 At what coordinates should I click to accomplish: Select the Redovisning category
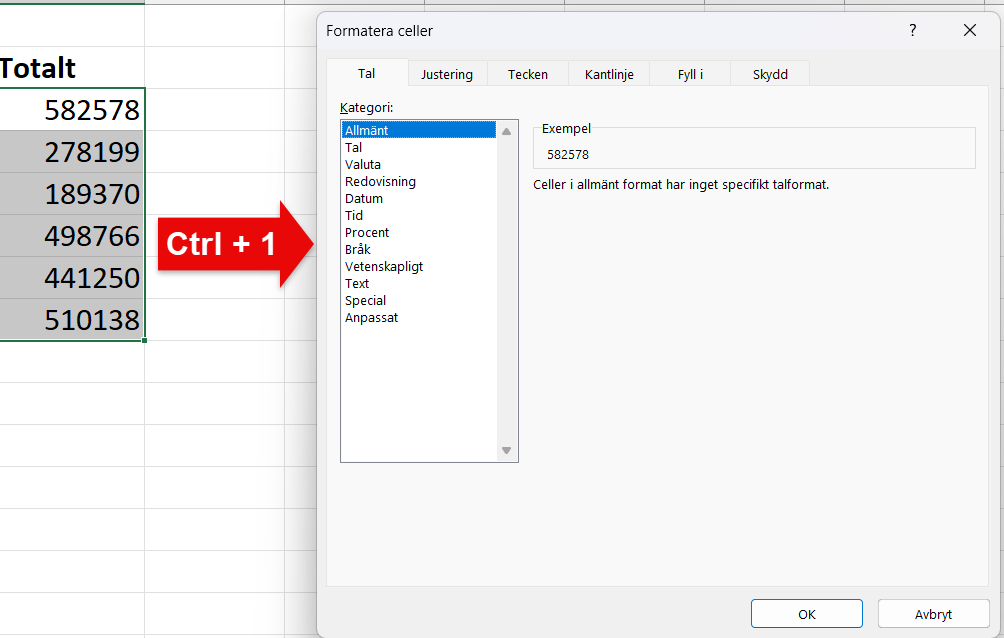coord(380,182)
